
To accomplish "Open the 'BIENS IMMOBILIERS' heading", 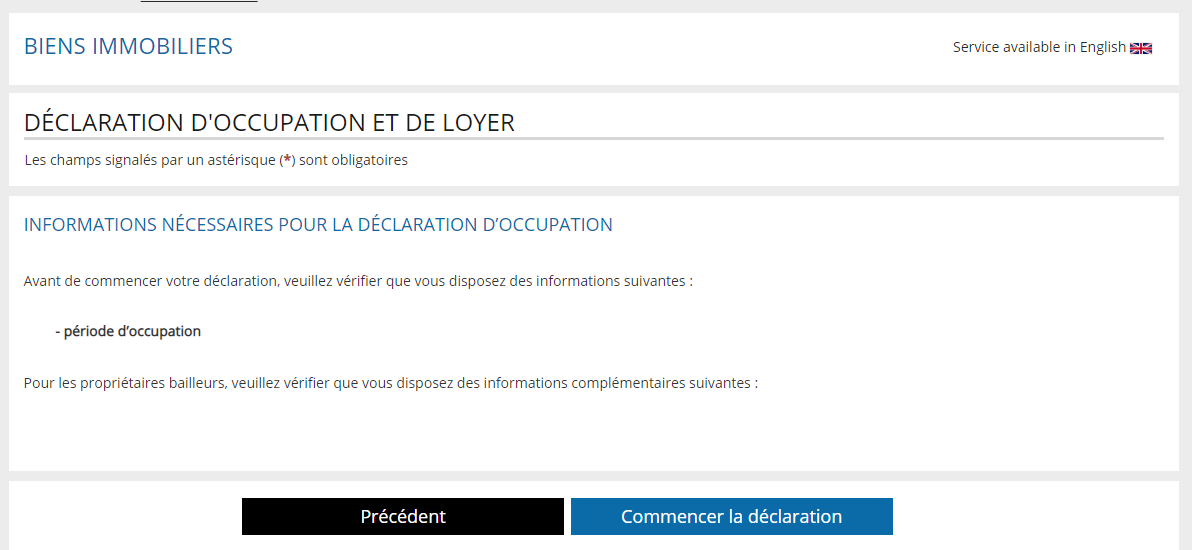I will pos(128,46).
